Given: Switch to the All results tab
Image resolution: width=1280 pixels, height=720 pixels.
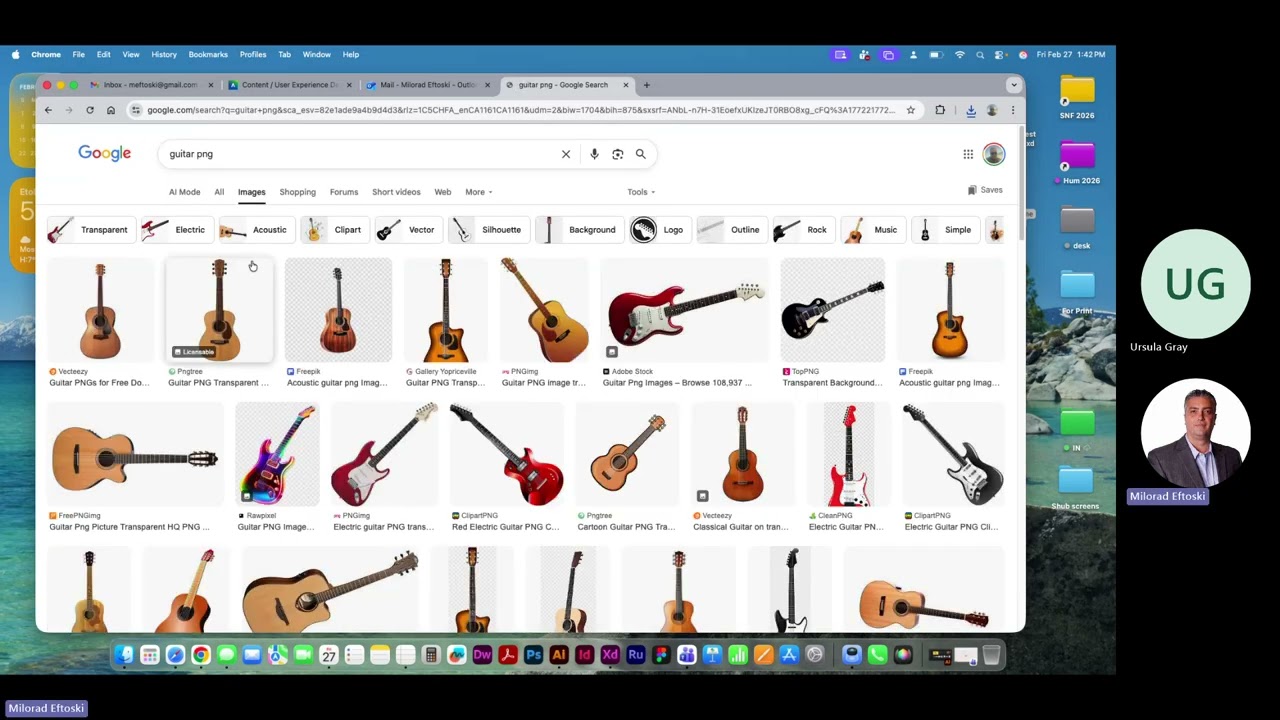Looking at the screenshot, I should [219, 192].
